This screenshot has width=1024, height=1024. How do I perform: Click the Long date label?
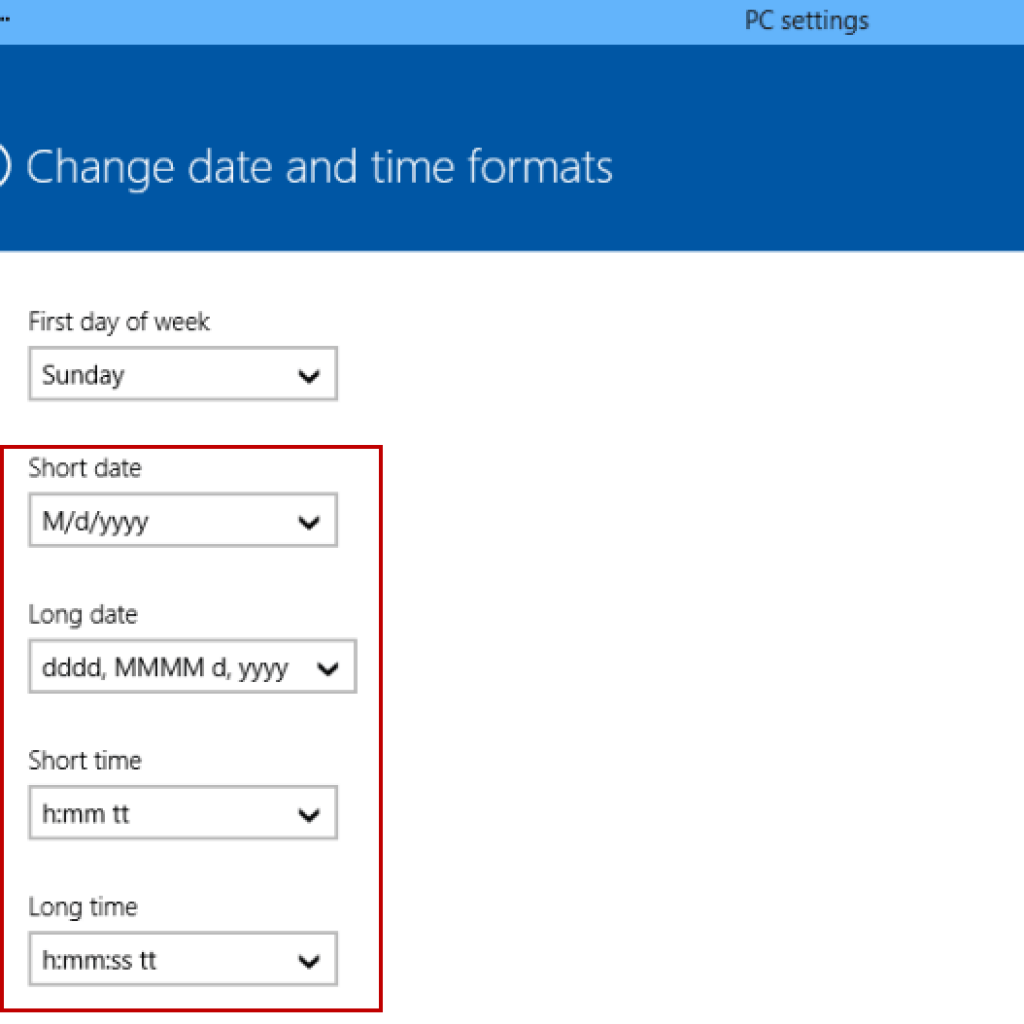[x=83, y=614]
